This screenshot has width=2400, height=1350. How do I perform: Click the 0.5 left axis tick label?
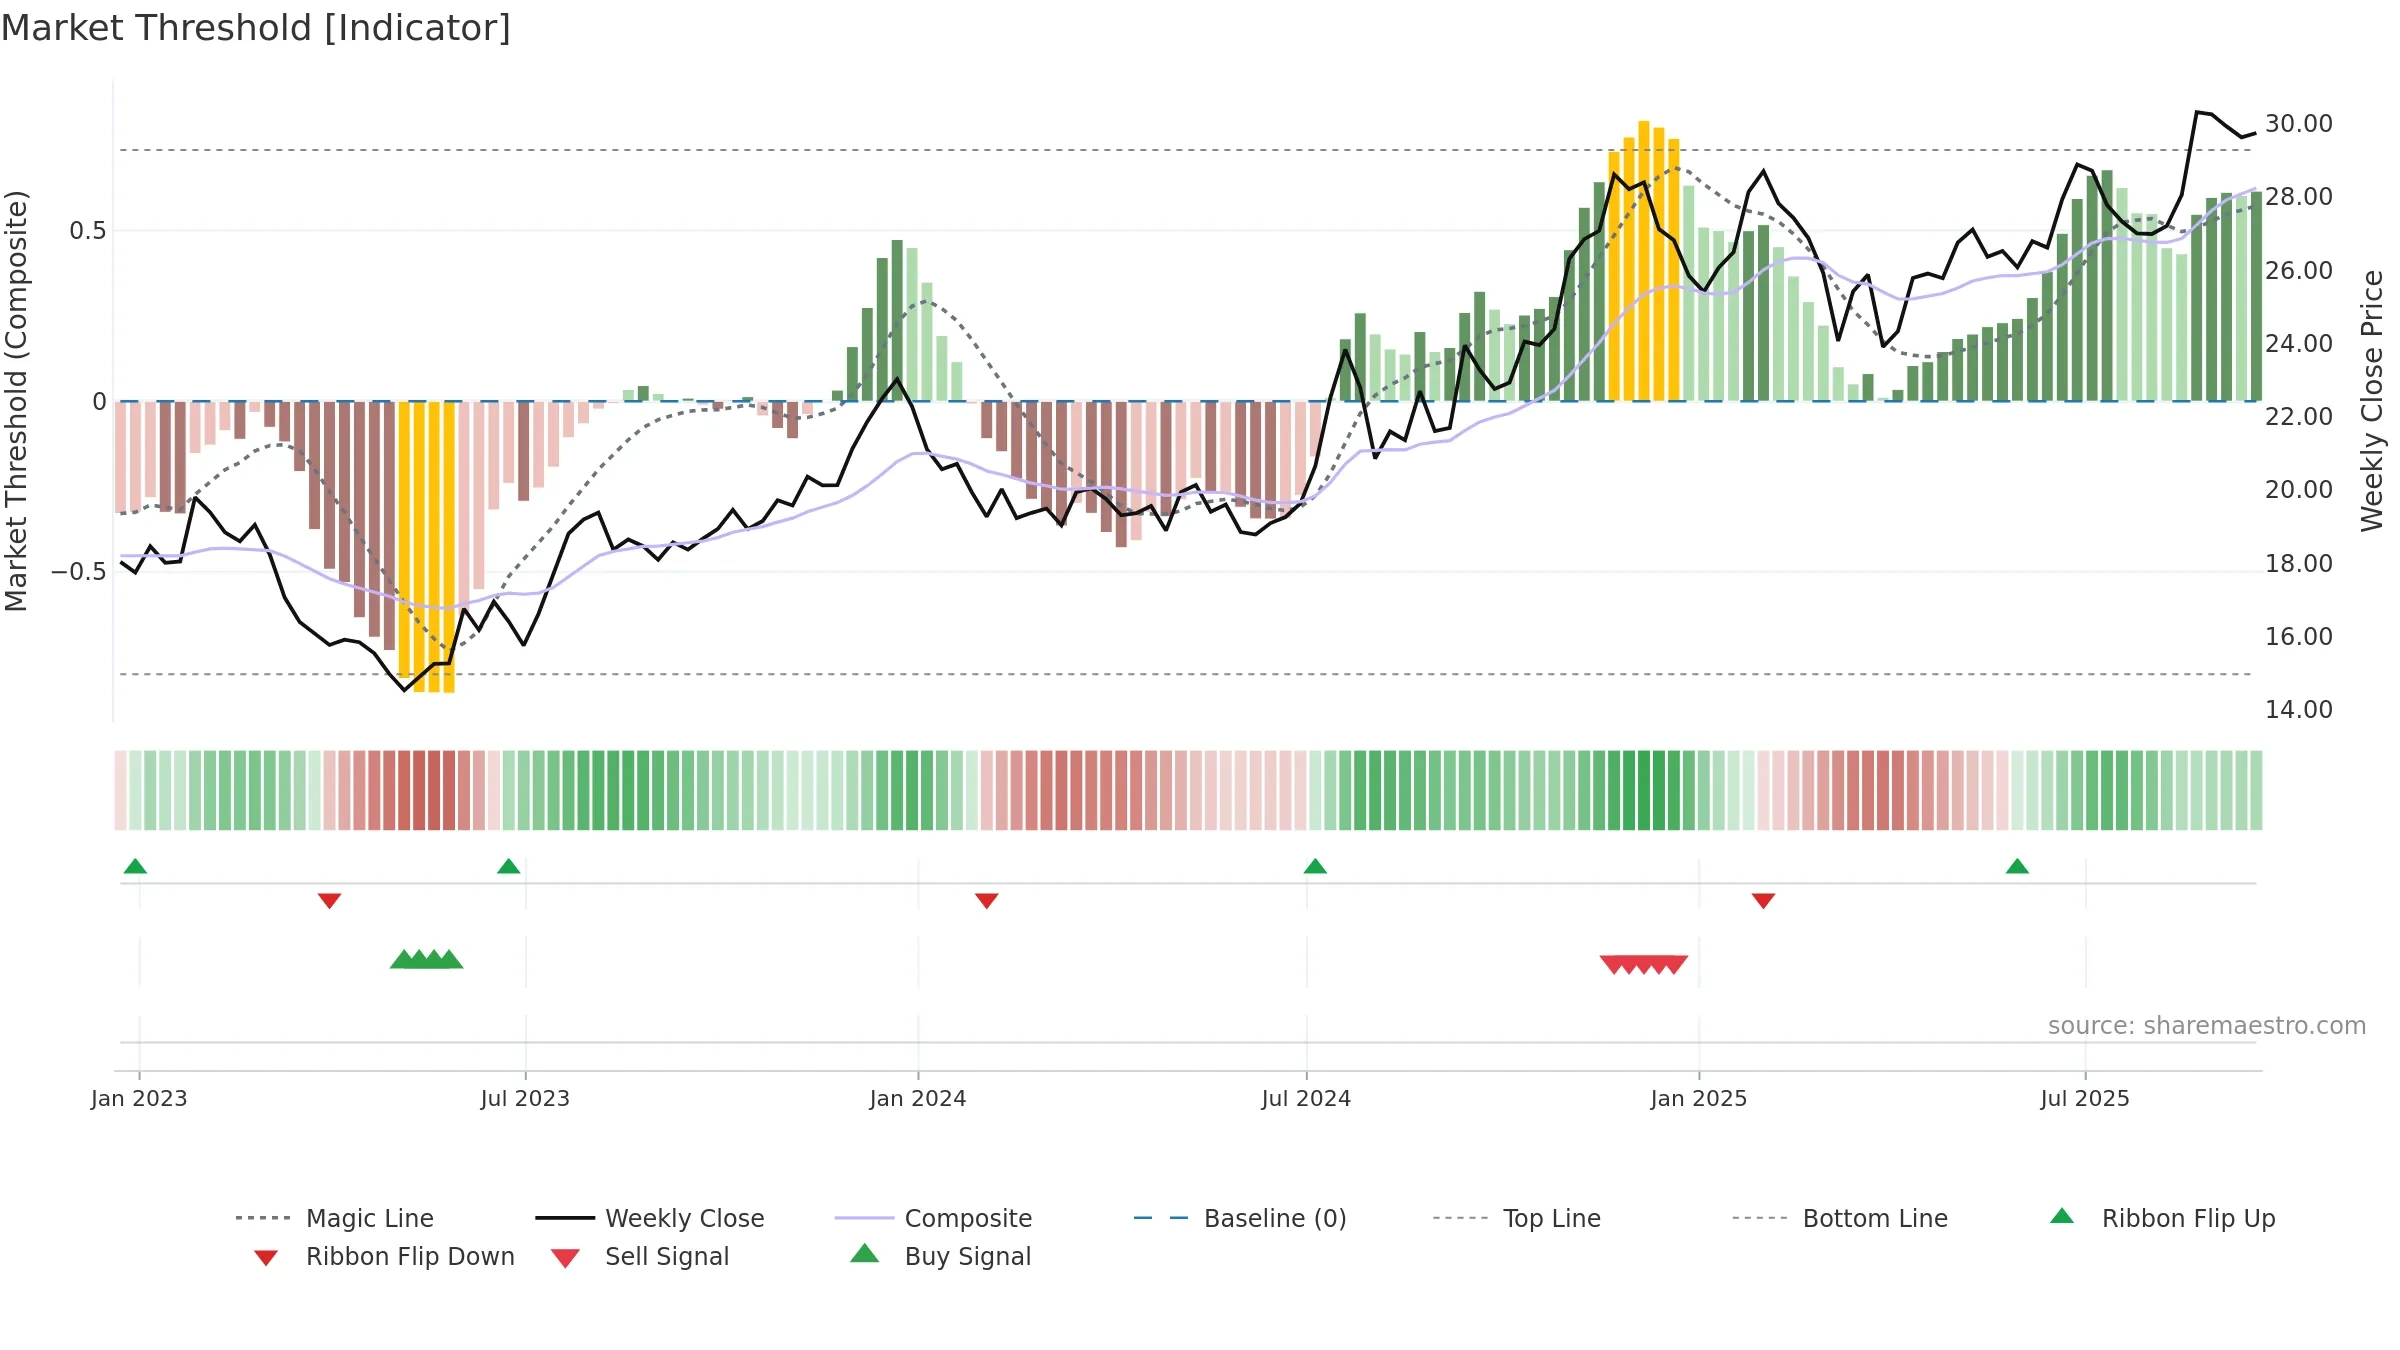point(88,231)
